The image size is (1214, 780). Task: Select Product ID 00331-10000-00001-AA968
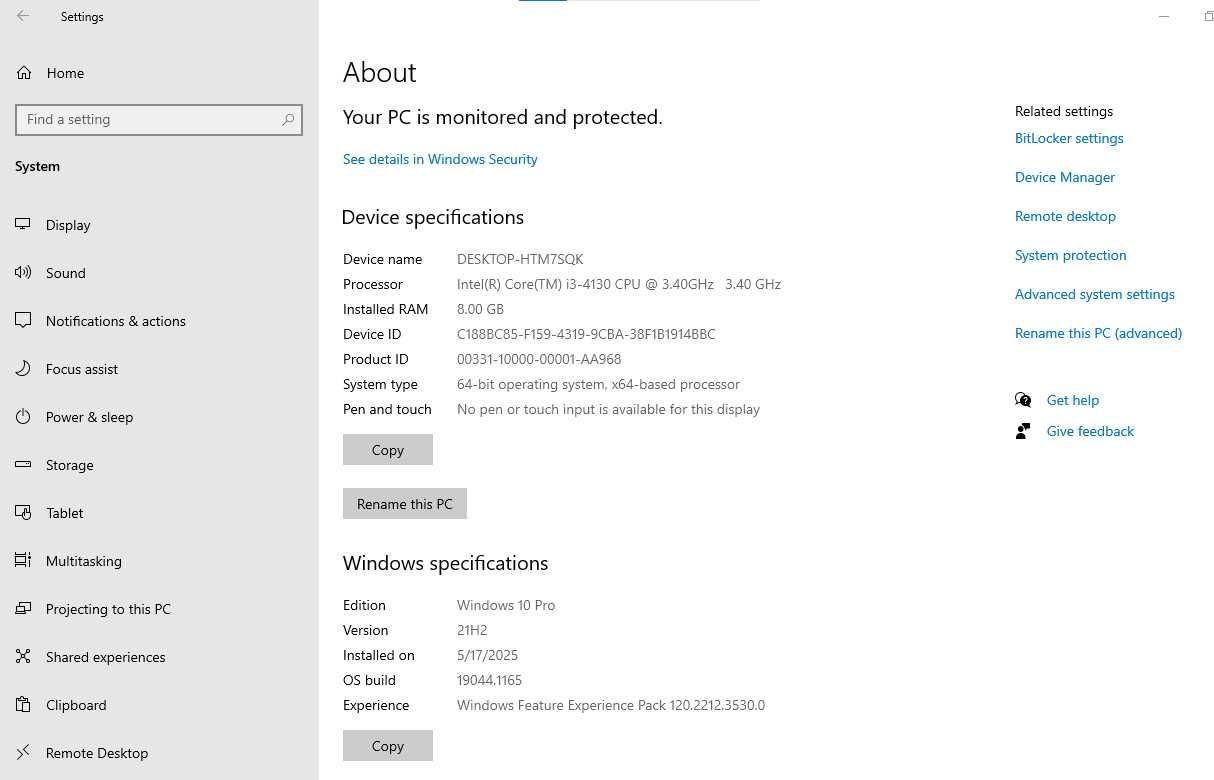(539, 359)
